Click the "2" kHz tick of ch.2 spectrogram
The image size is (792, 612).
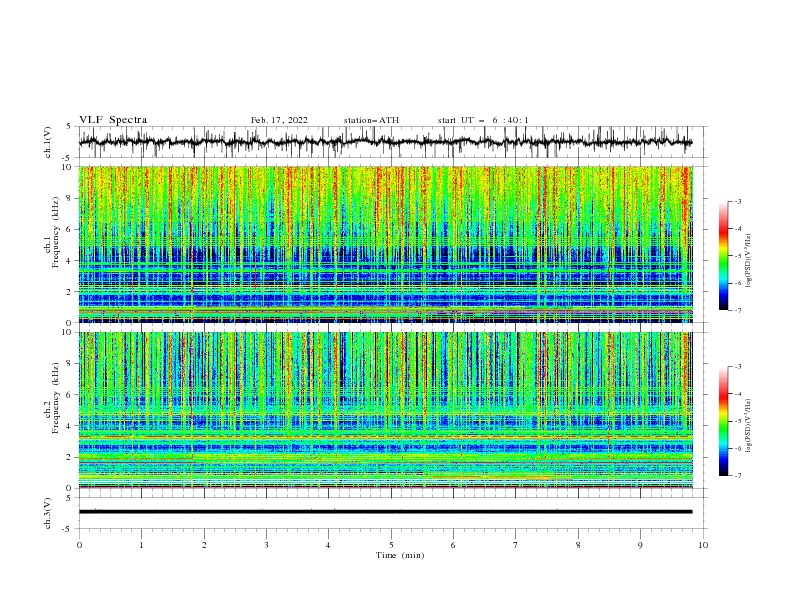pyautogui.click(x=70, y=457)
